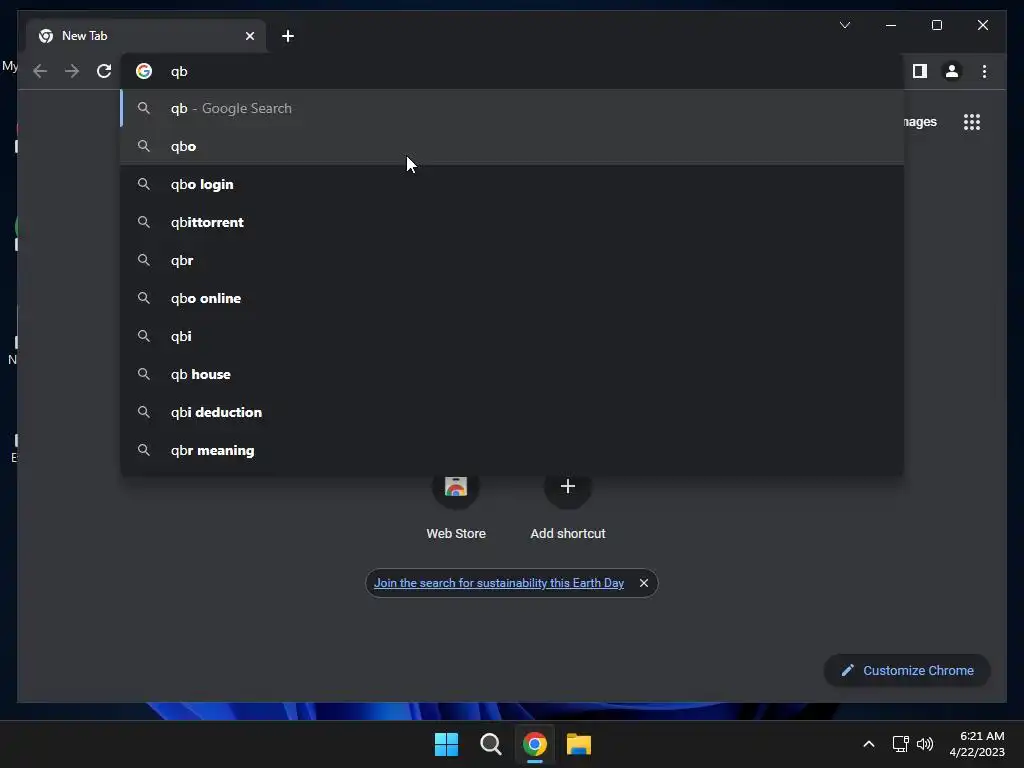Choose the 'qbo' suggestion
The image size is (1024, 768).
(x=513, y=146)
